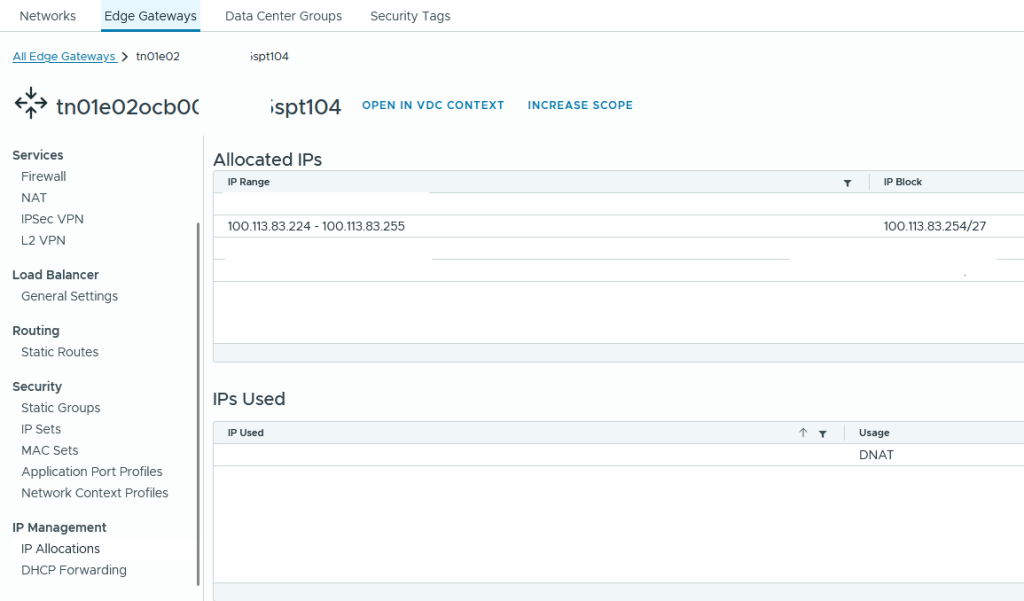Image resolution: width=1024 pixels, height=601 pixels.
Task: Sort IP Used column with arrow
Action: pyautogui.click(x=802, y=433)
